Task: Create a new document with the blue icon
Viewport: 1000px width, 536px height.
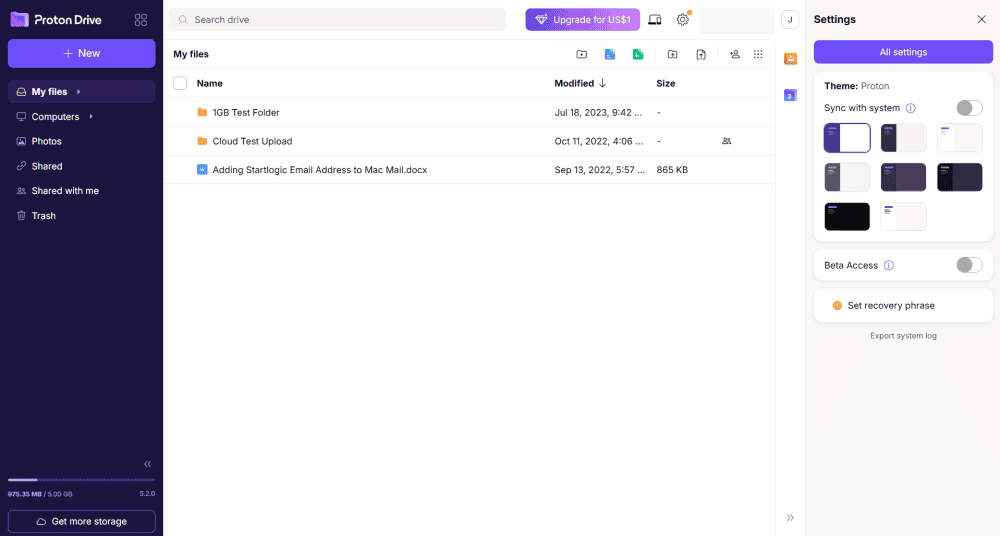Action: tap(609, 54)
